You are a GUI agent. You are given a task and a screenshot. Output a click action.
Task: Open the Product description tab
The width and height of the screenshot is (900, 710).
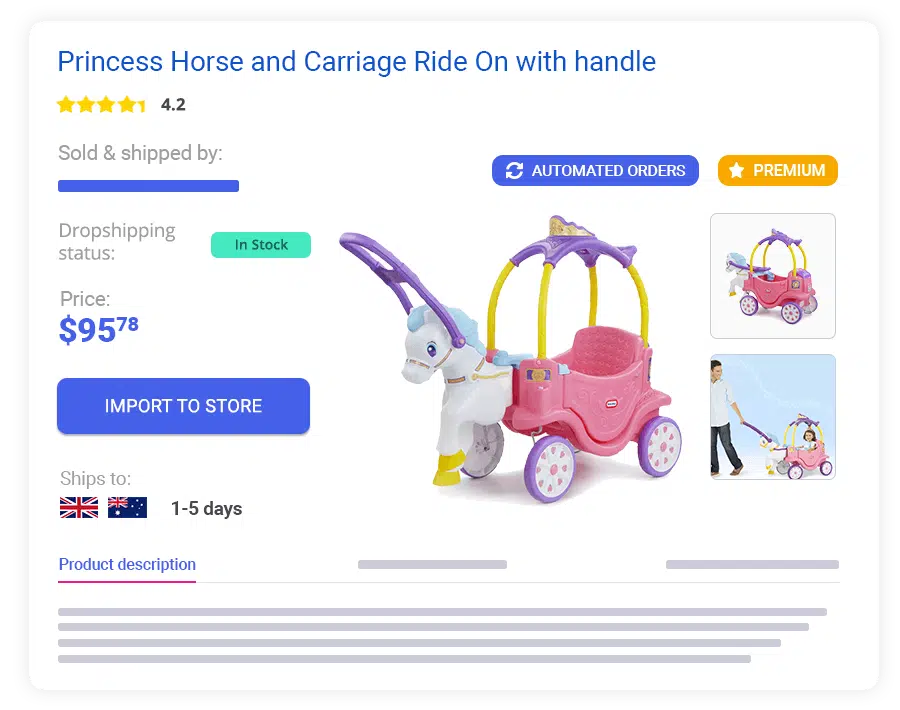[127, 564]
